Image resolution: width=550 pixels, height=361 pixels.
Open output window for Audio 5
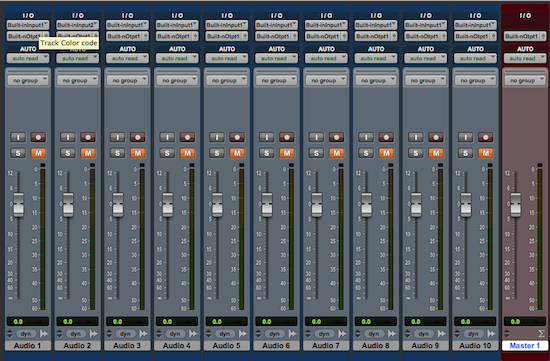click(x=243, y=334)
